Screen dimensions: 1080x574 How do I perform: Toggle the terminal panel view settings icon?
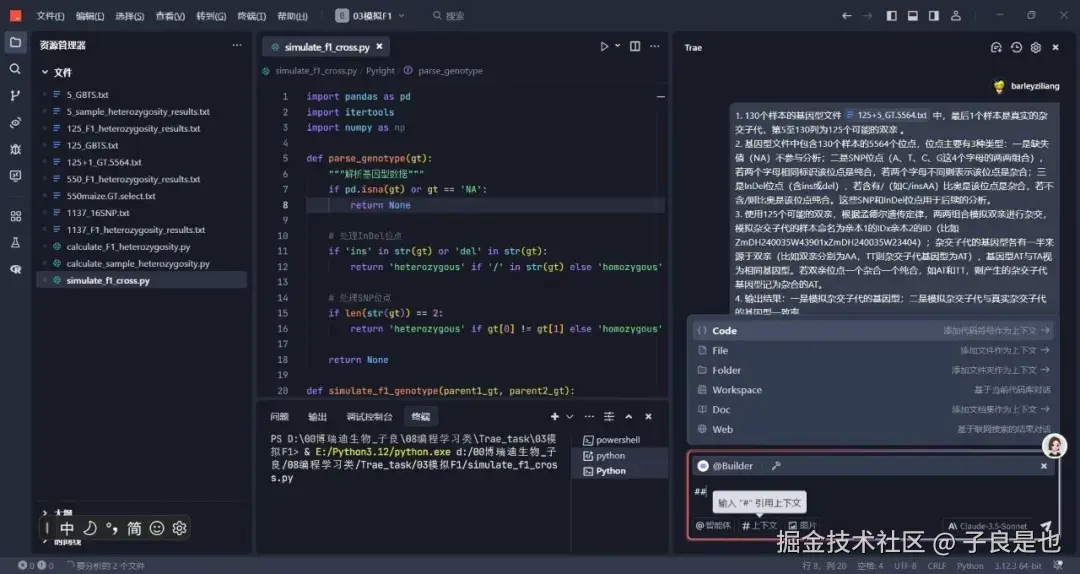(x=609, y=416)
